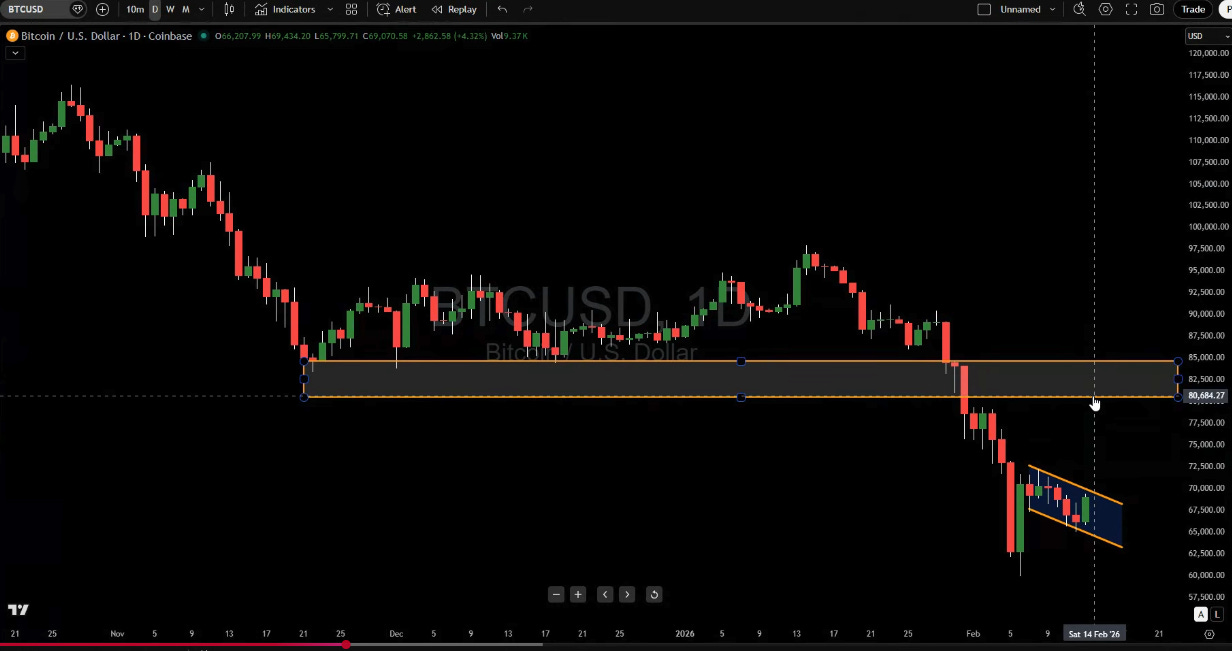Click the TradingView logo at bottom left
This screenshot has height=651, width=1232.
[18, 610]
